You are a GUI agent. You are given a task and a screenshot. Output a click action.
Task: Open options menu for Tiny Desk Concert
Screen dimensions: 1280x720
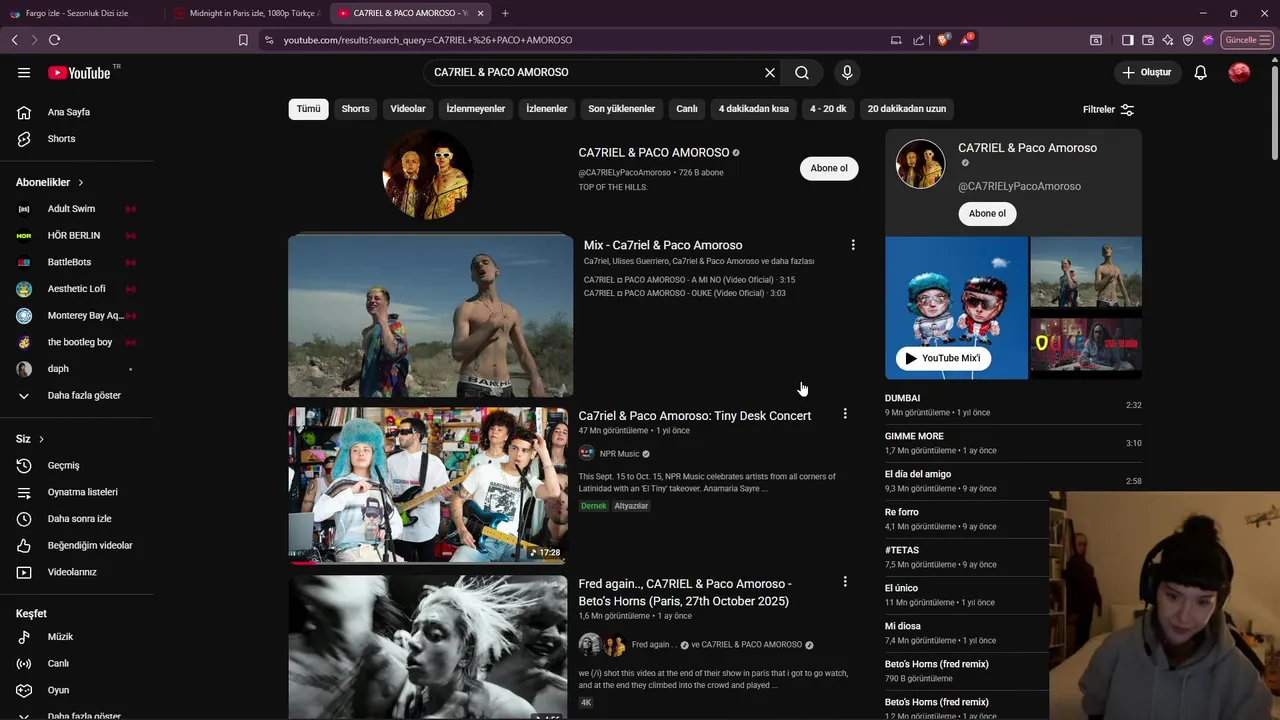(845, 413)
